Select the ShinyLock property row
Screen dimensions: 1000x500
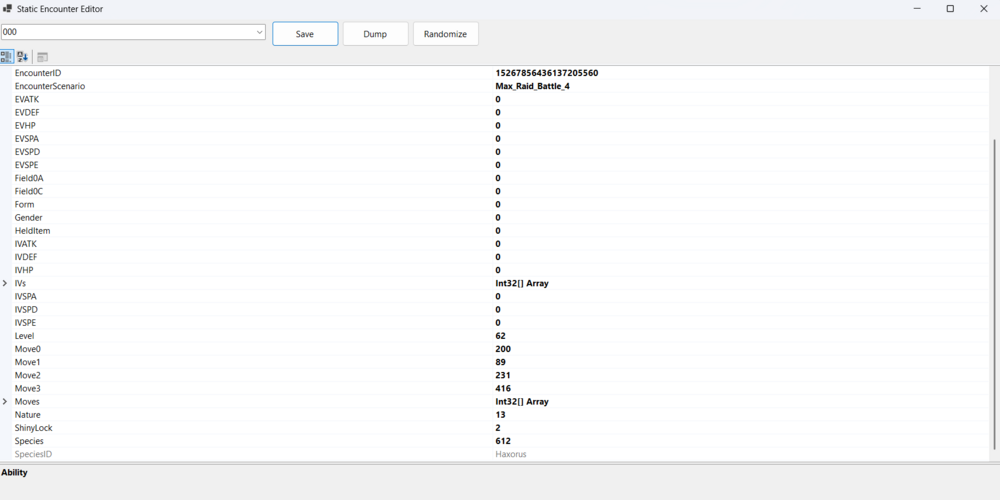pos(34,428)
